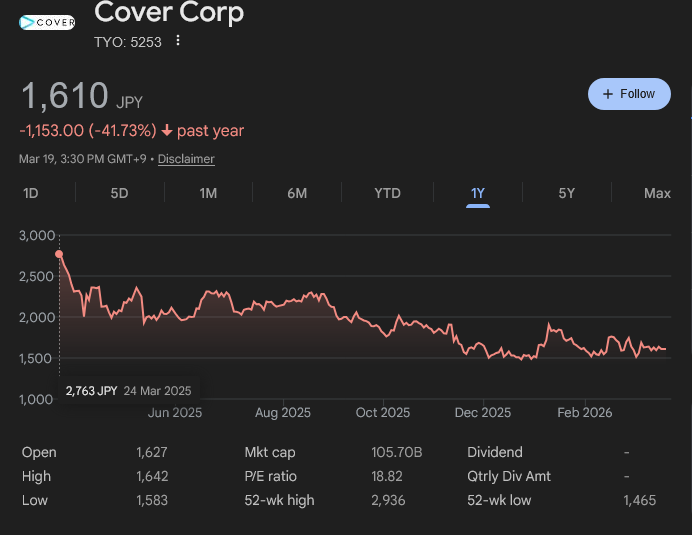Click the 52-wk low label
The width and height of the screenshot is (692, 535).
click(x=499, y=501)
